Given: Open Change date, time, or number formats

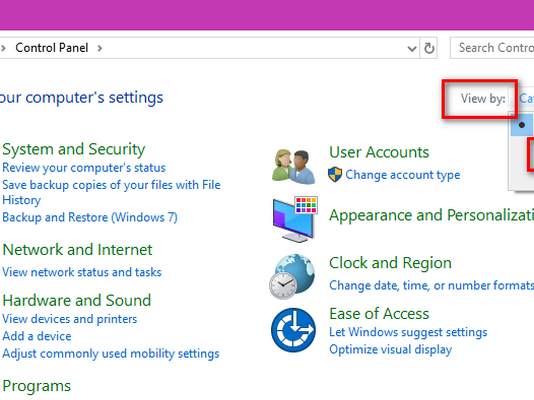Looking at the screenshot, I should point(431,285).
